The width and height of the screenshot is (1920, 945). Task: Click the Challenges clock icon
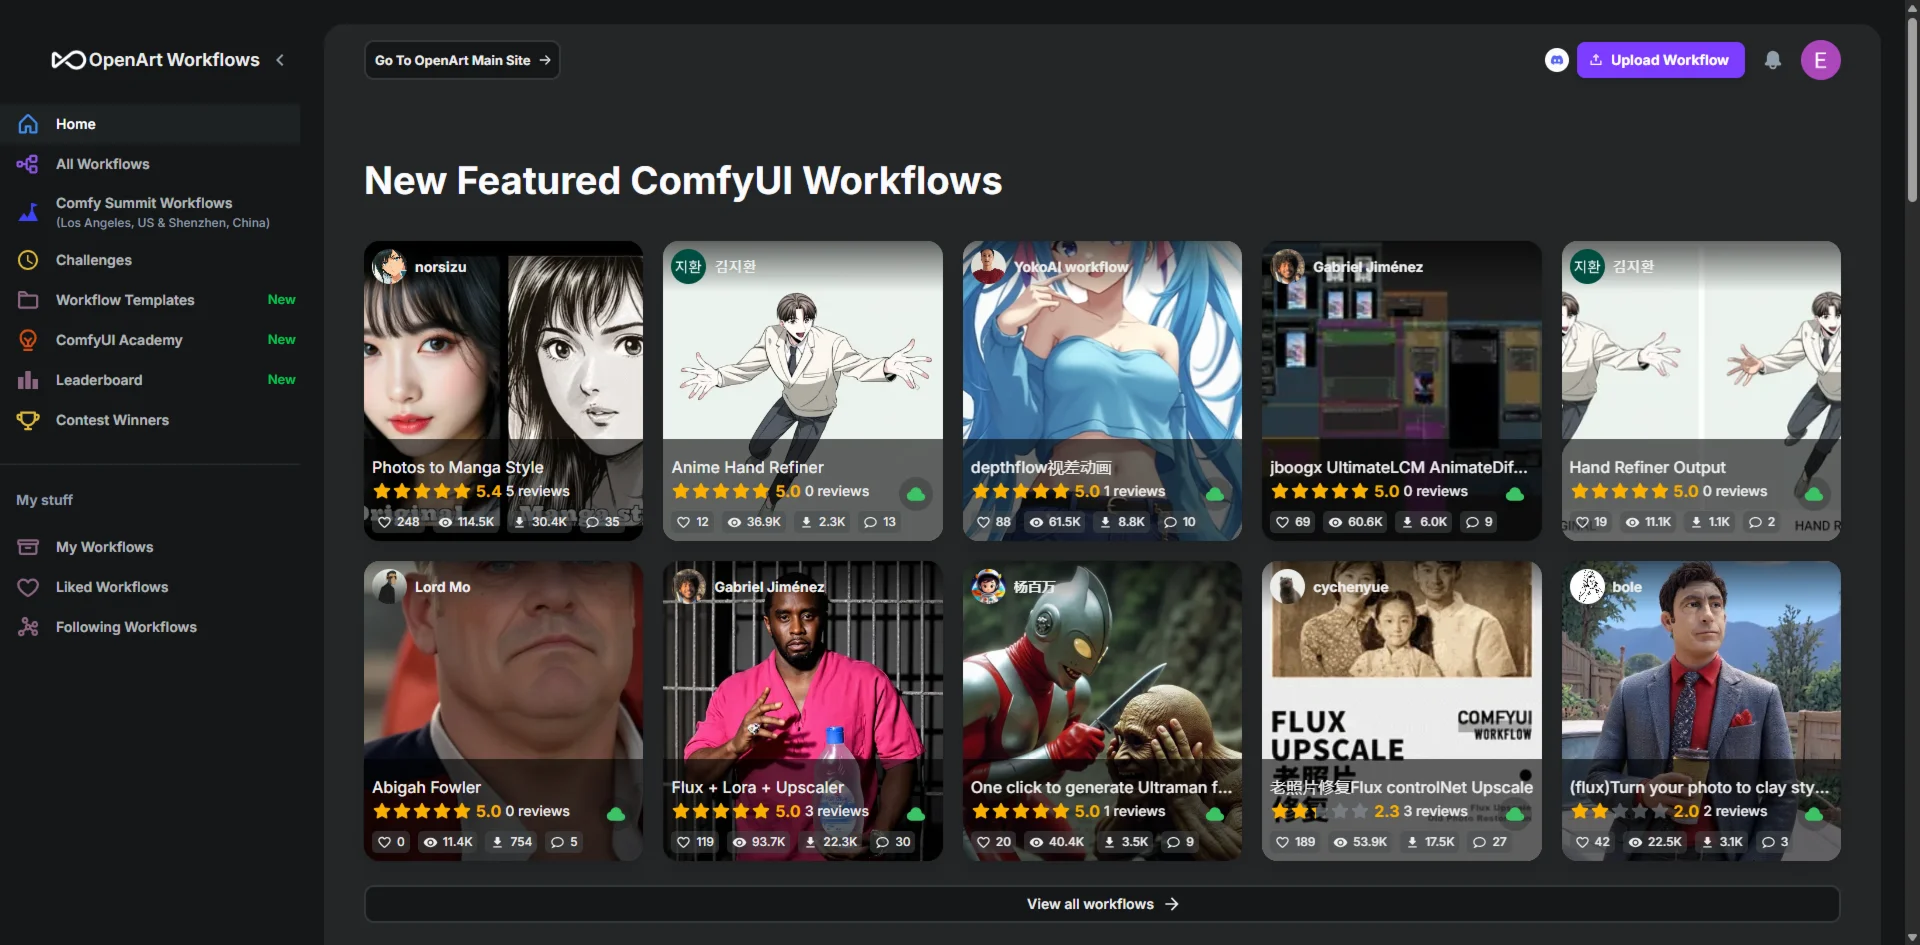28,260
